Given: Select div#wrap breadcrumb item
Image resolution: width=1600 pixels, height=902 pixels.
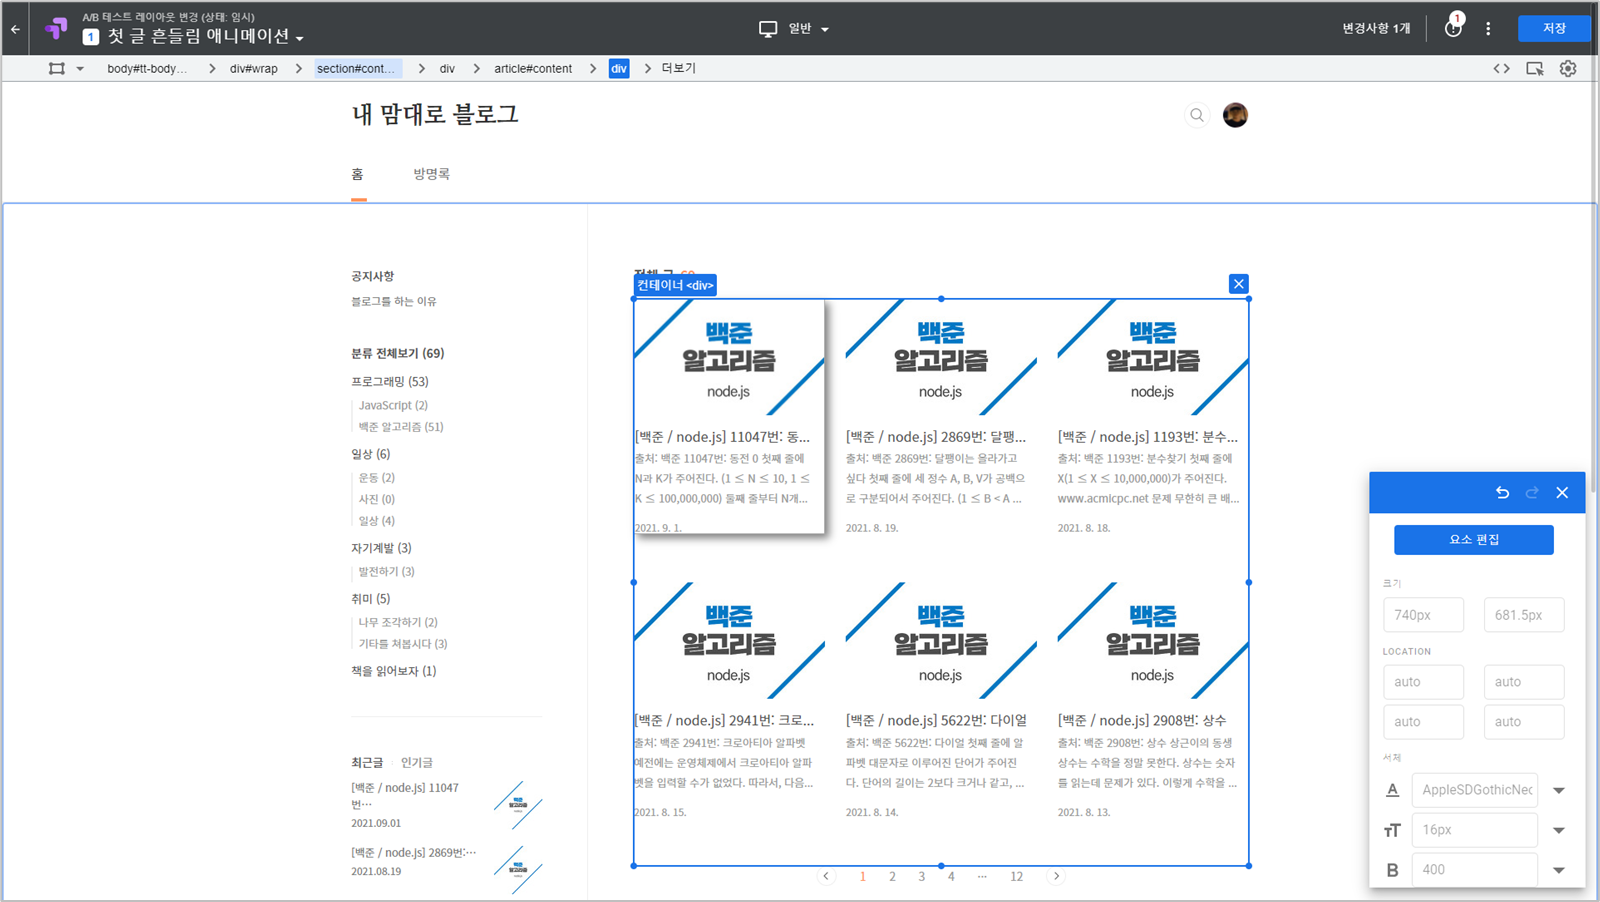Looking at the screenshot, I should click(254, 68).
